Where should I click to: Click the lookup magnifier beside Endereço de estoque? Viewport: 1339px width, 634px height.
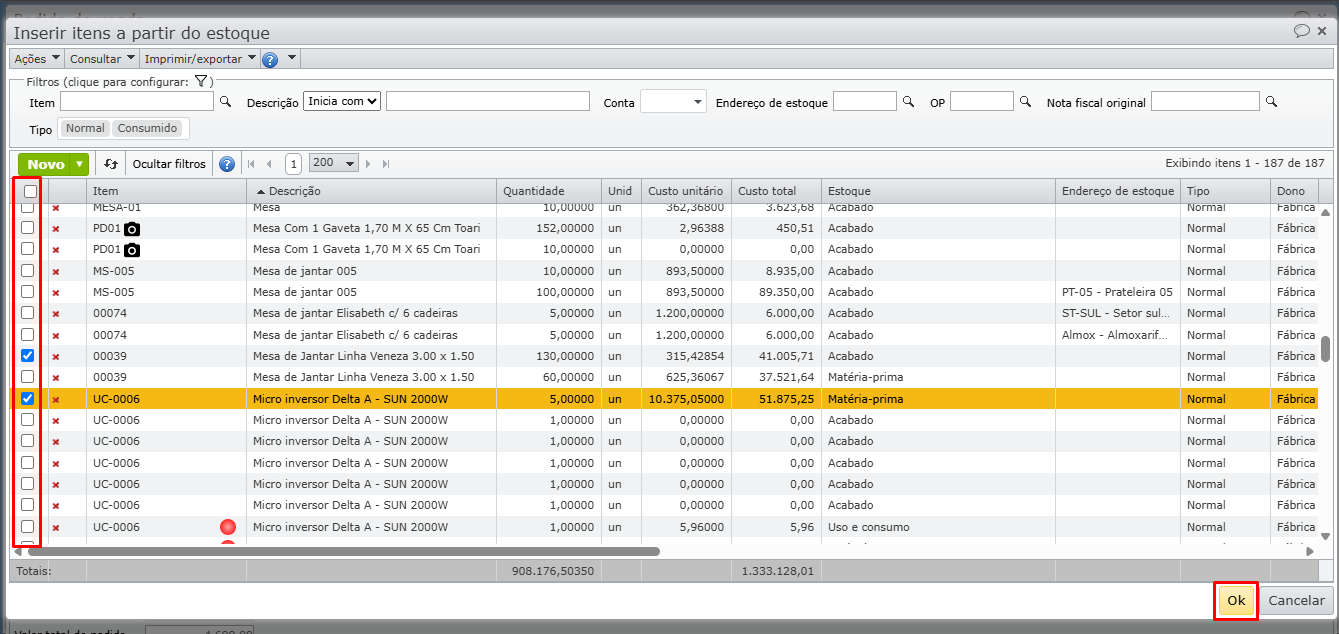908,102
